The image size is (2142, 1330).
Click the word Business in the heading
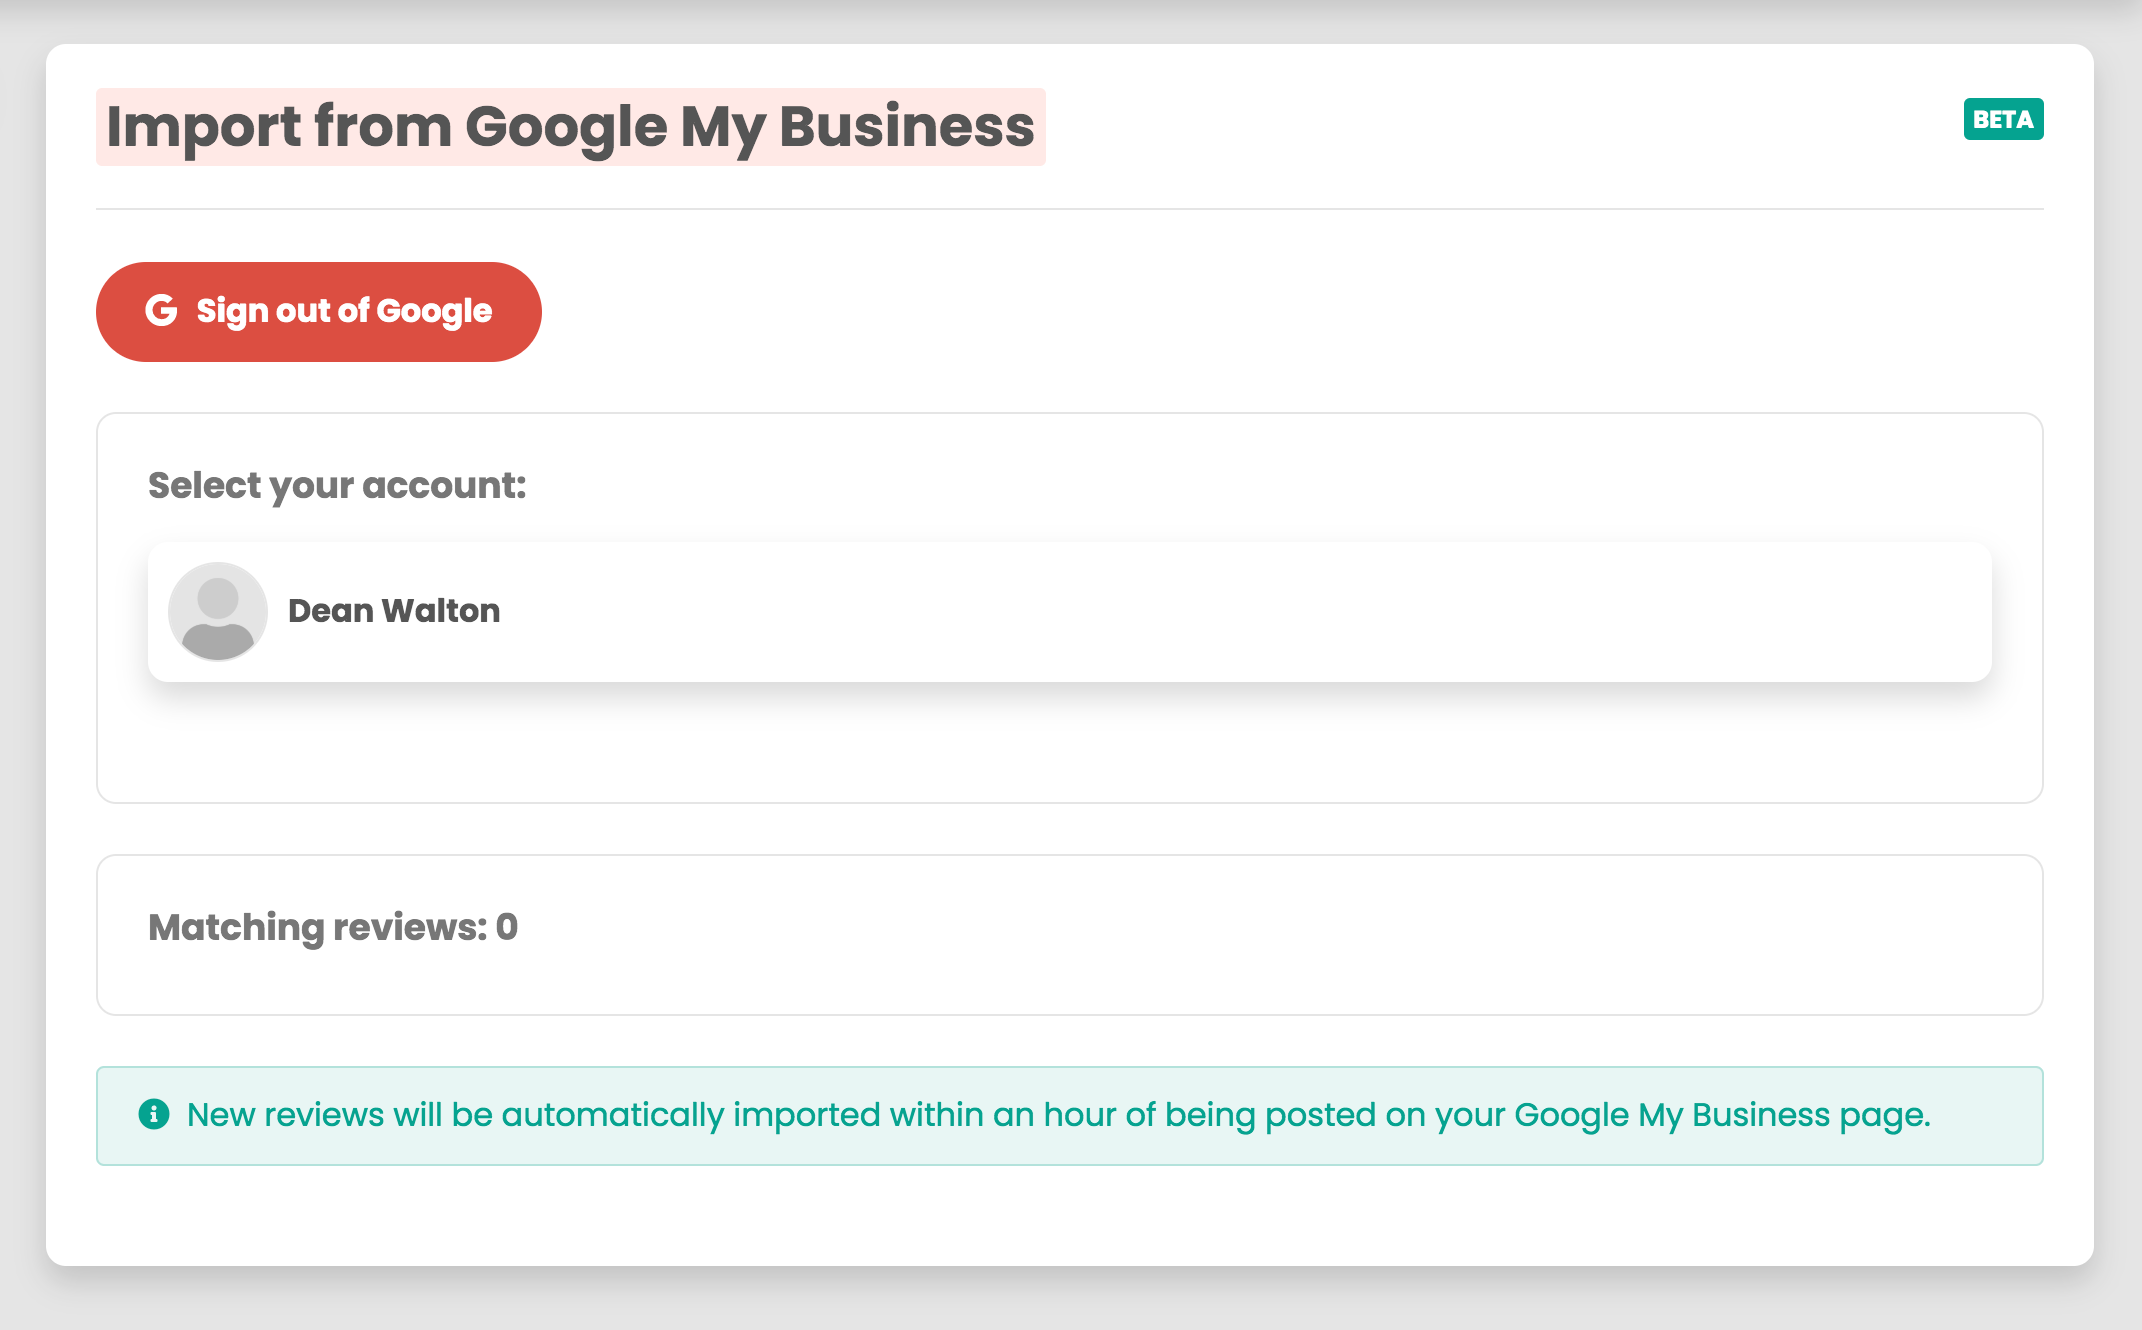click(906, 127)
